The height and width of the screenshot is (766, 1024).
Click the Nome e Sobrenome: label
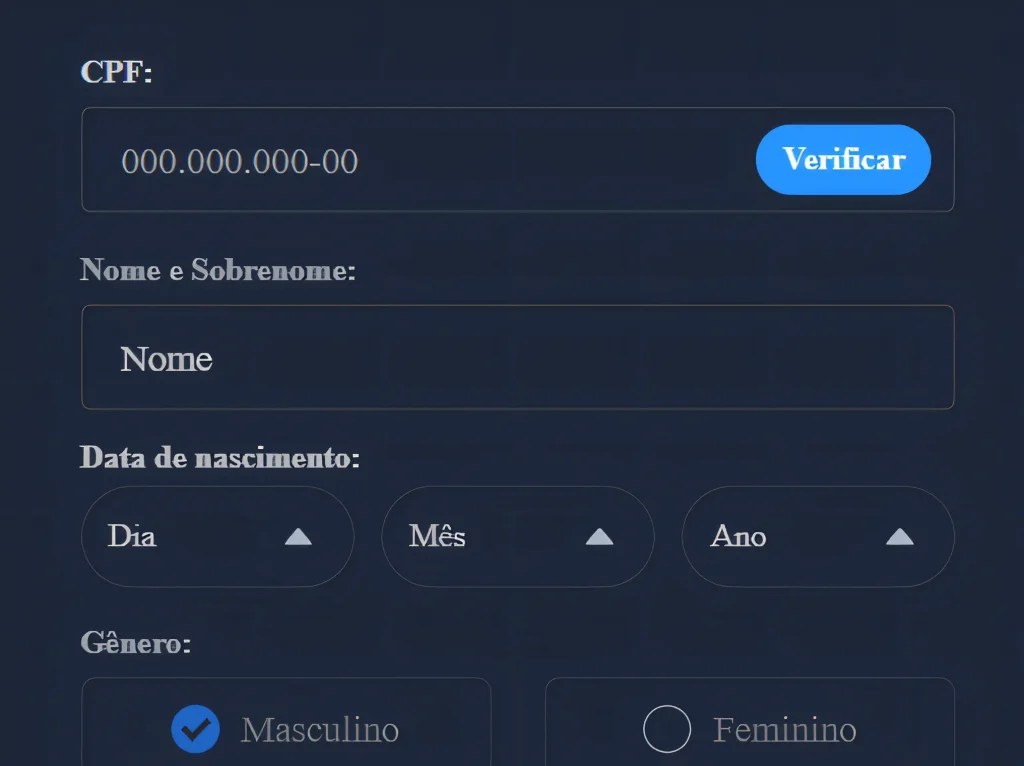tap(217, 270)
